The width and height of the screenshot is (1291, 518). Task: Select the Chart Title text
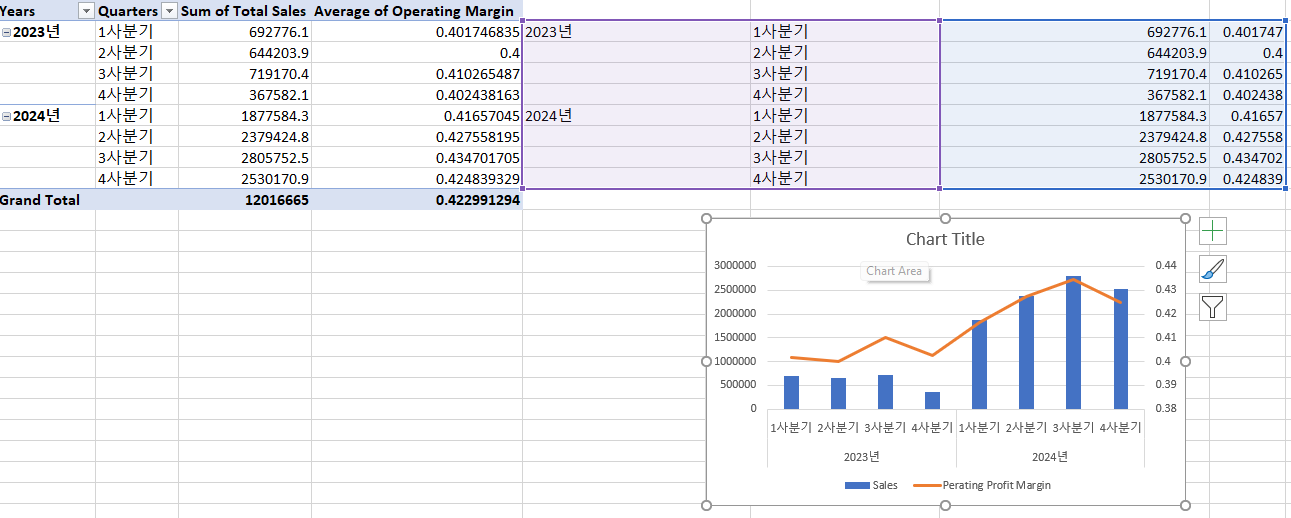point(945,239)
